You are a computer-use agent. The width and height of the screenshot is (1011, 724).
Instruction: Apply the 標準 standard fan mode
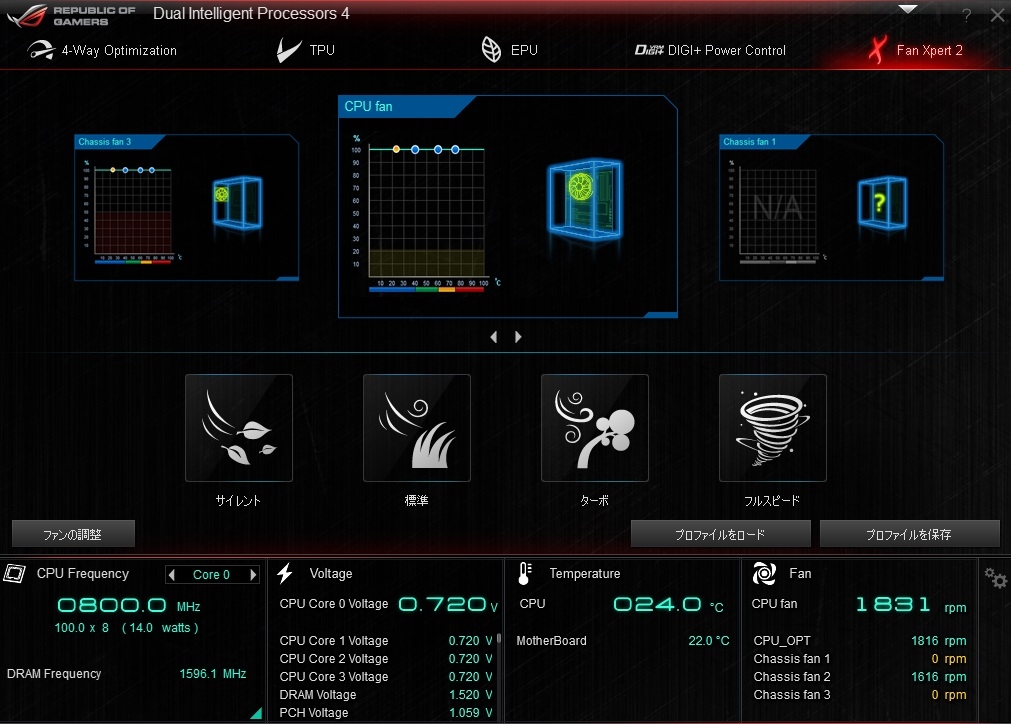pos(417,428)
